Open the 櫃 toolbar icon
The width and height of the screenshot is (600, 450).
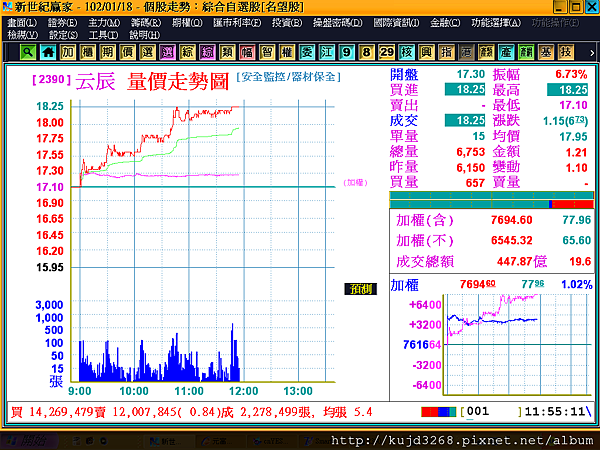(x=88, y=52)
